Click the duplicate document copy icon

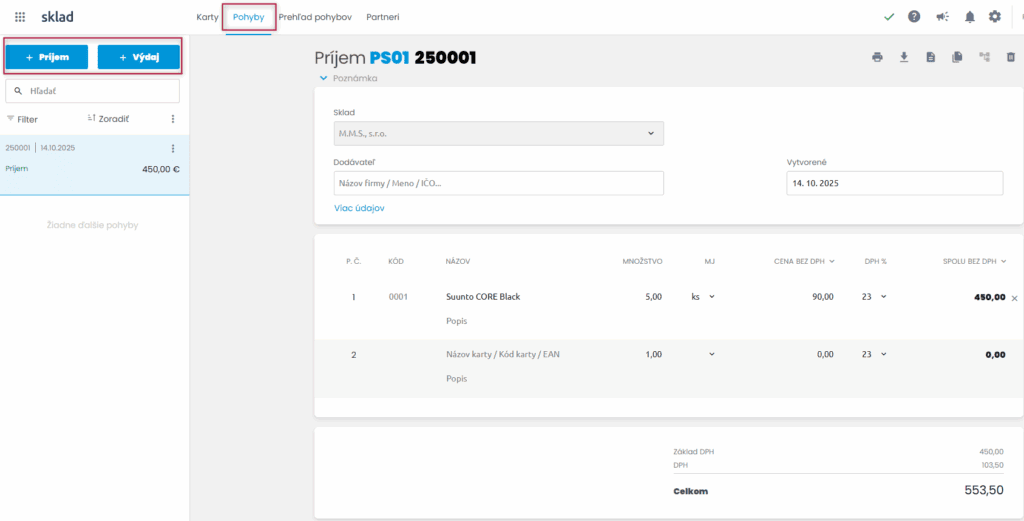(957, 58)
